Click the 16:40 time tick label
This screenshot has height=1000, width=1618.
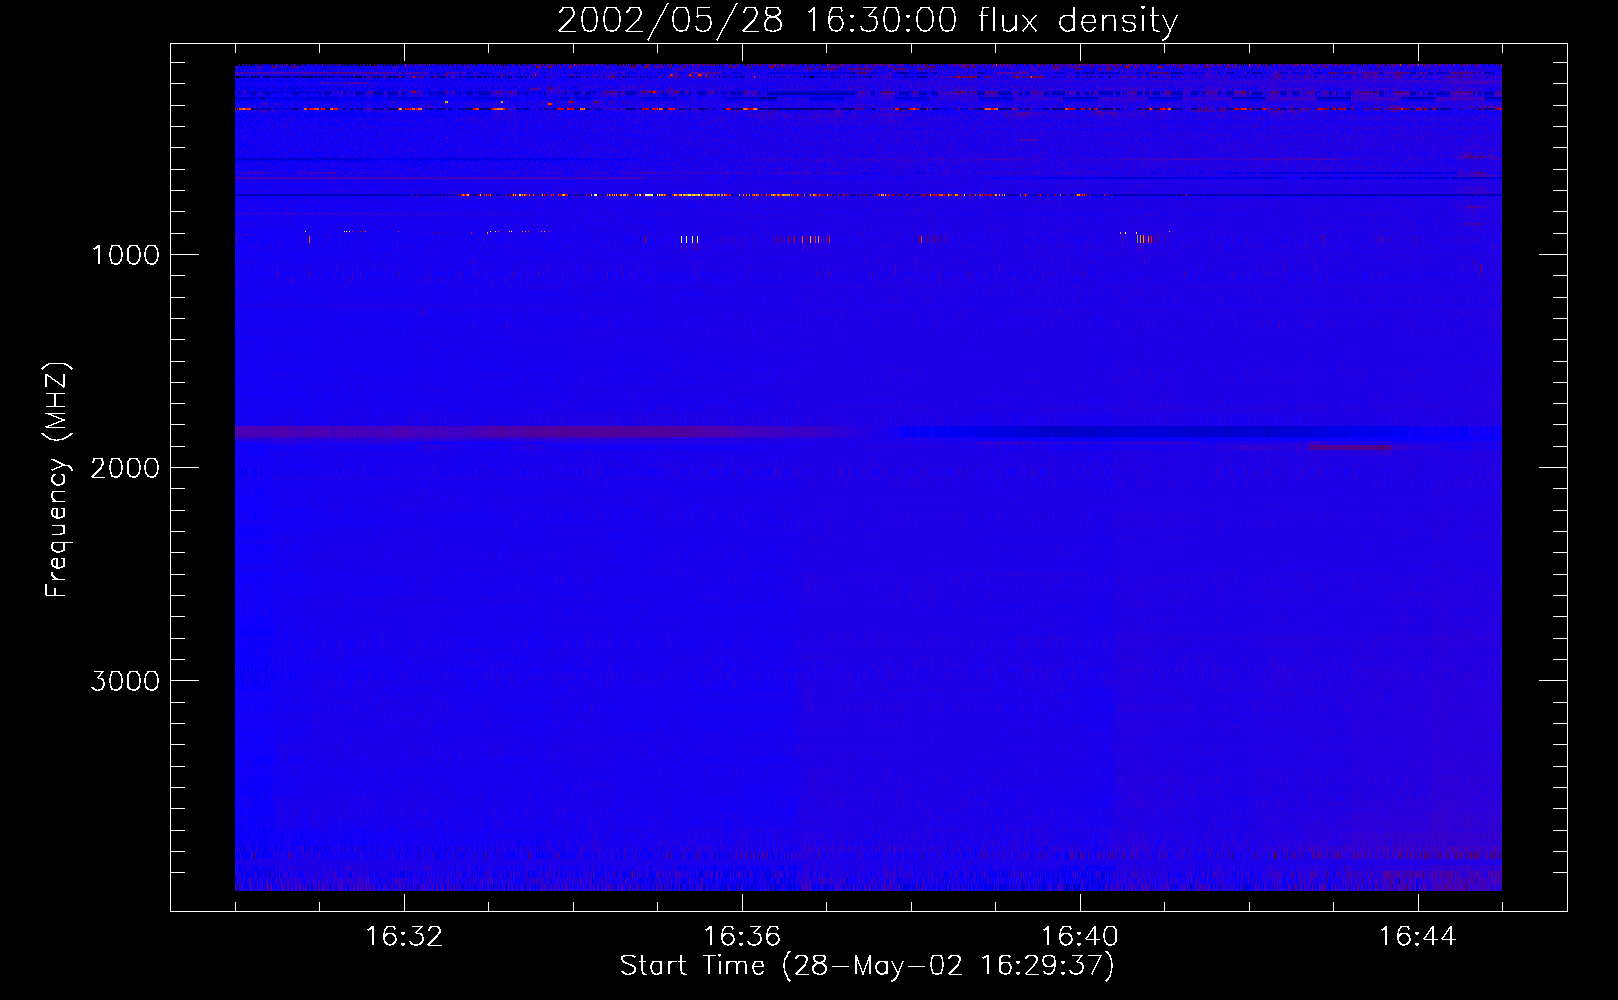point(1080,937)
